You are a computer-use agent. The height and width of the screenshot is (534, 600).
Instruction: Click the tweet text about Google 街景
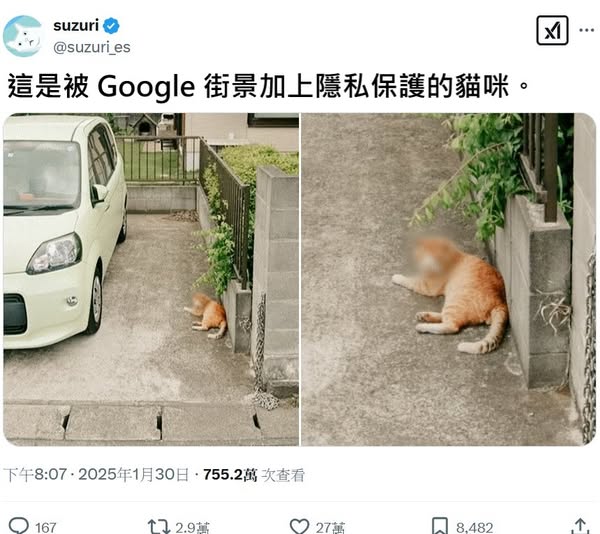[268, 86]
